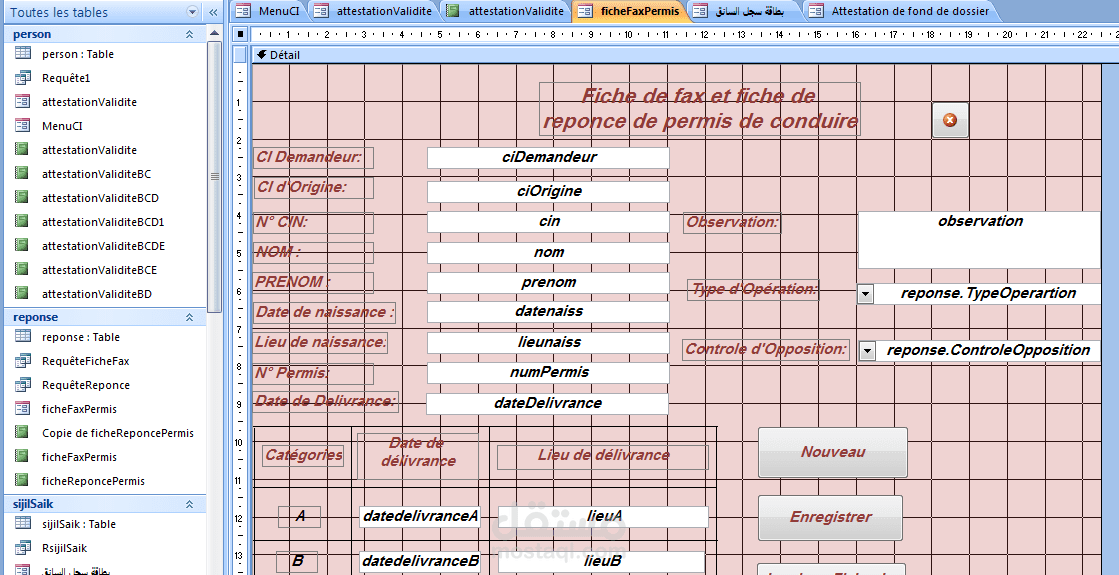Click the reponse : Table icon
Image resolution: width=1119 pixels, height=575 pixels.
pyautogui.click(x=23, y=337)
